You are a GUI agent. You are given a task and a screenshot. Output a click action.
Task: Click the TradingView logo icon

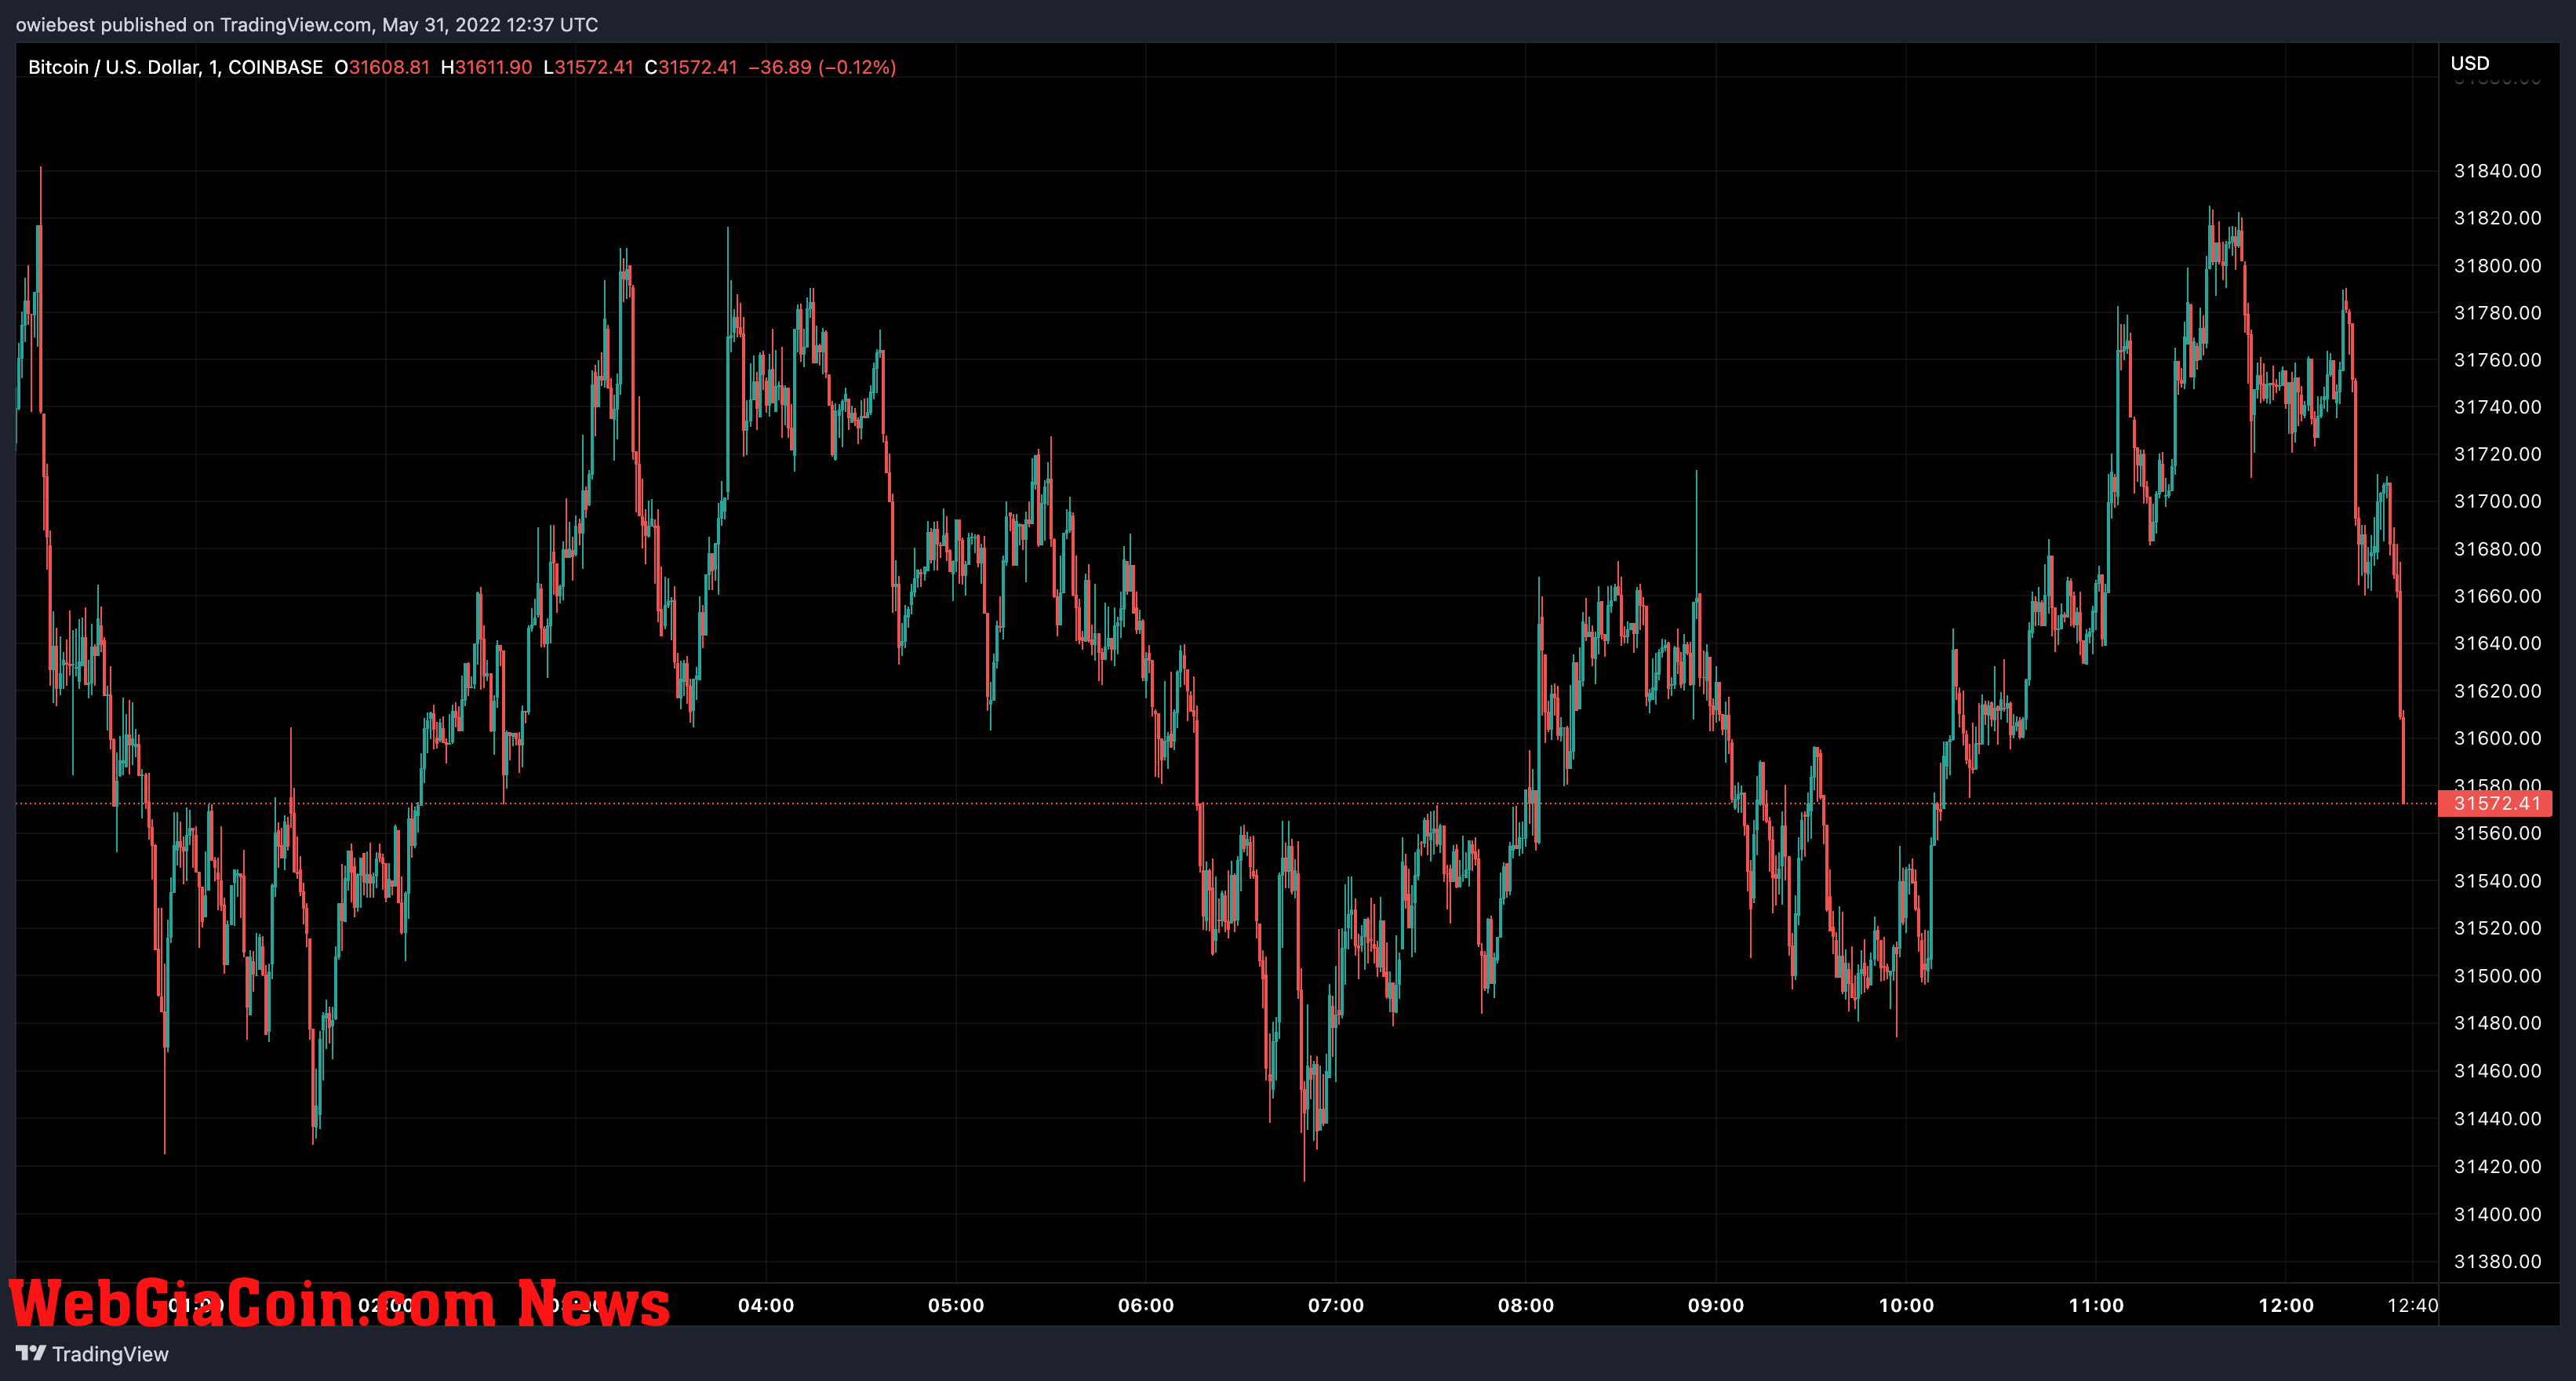tap(31, 1353)
